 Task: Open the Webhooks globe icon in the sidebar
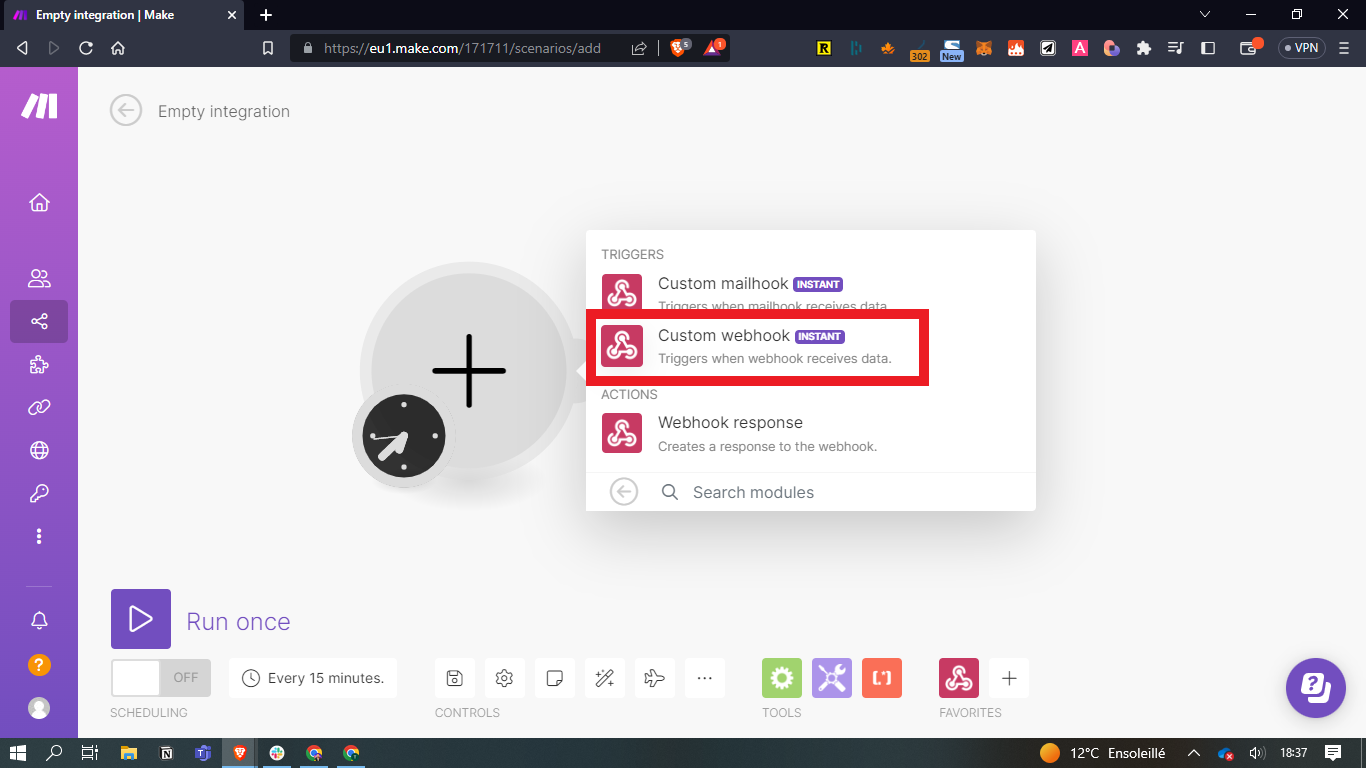pos(39,450)
